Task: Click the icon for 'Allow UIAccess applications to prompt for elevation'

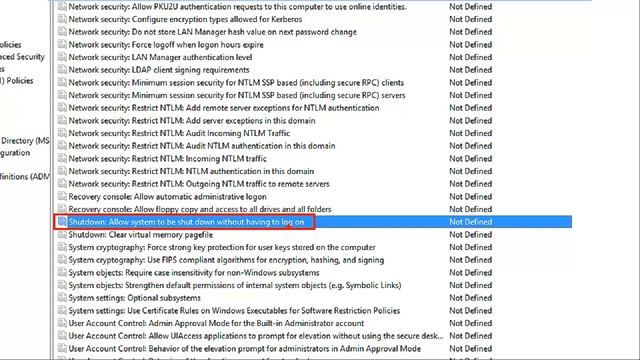Action: [62, 336]
